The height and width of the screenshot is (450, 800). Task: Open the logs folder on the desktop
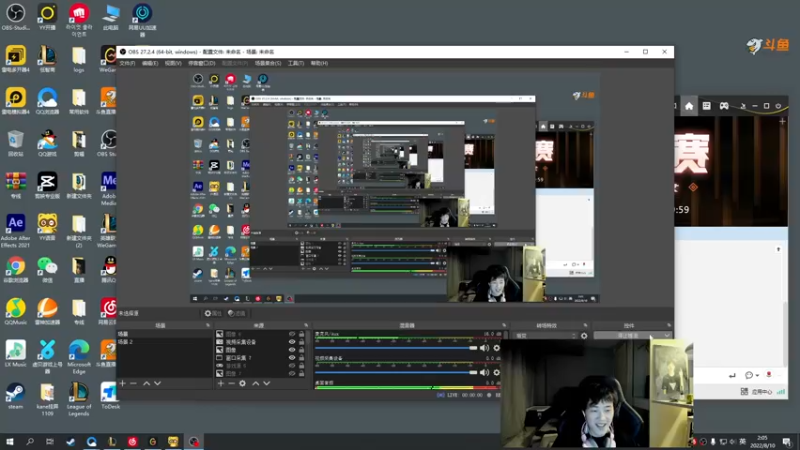[x=79, y=59]
